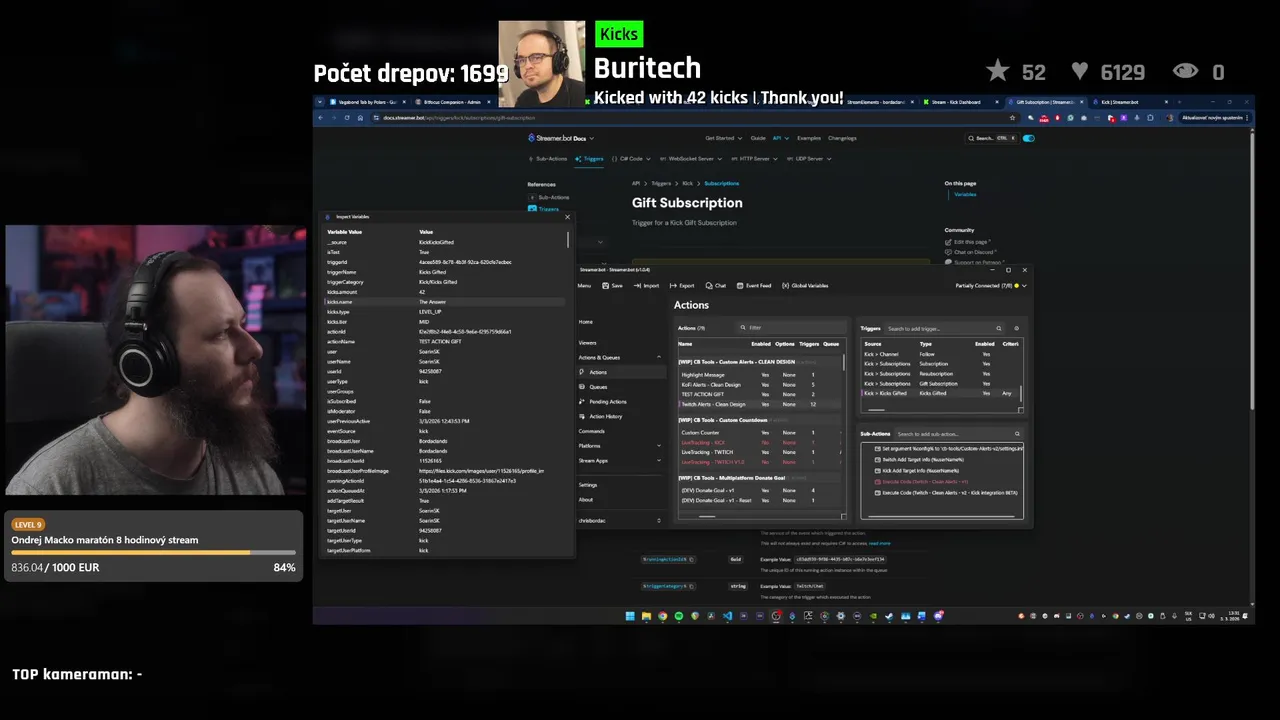
Task: Select the KoFi Alerts - Clean Design action
Action: (760, 385)
